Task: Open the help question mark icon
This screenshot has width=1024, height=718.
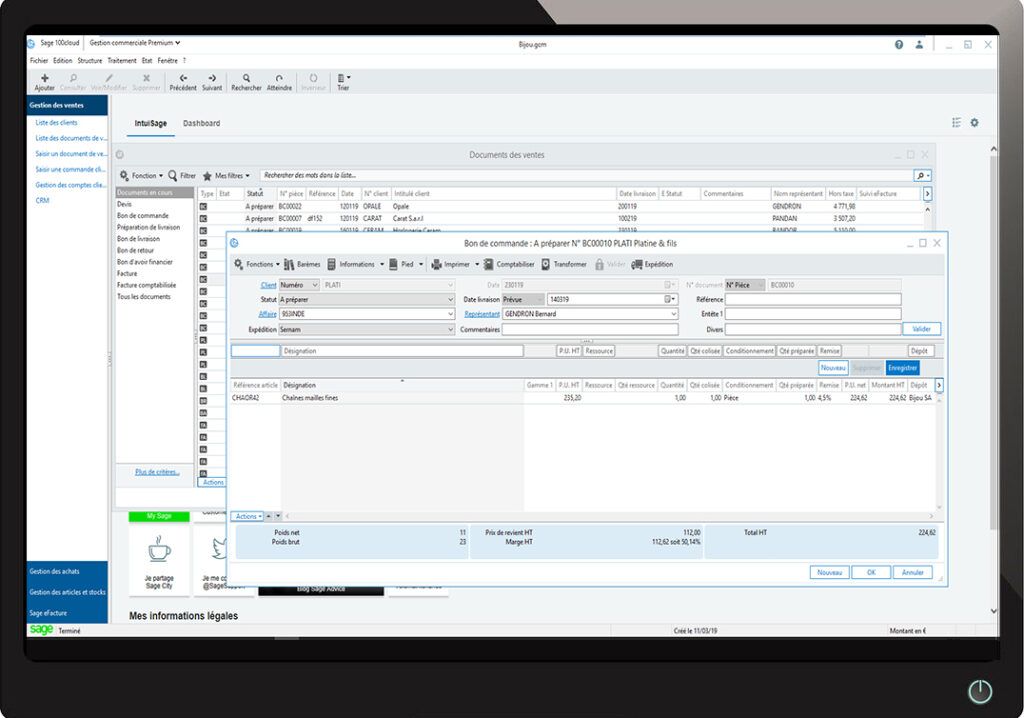Action: point(898,44)
